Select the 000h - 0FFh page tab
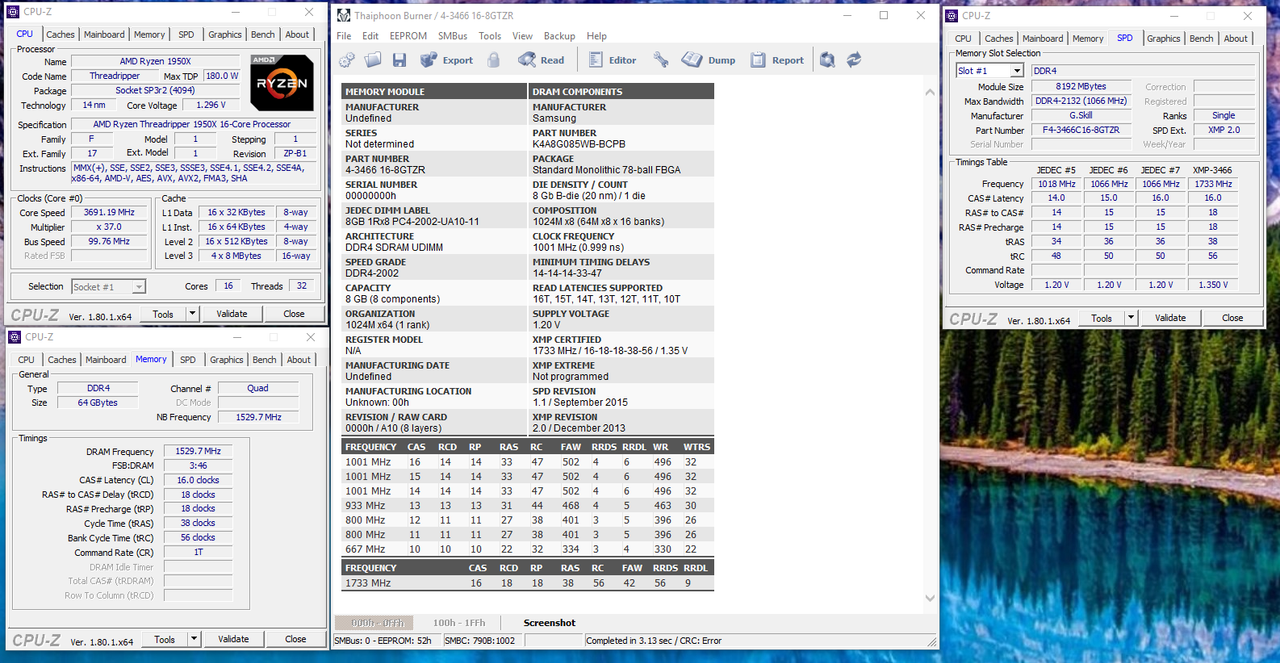This screenshot has height=663, width=1280. coord(375,623)
